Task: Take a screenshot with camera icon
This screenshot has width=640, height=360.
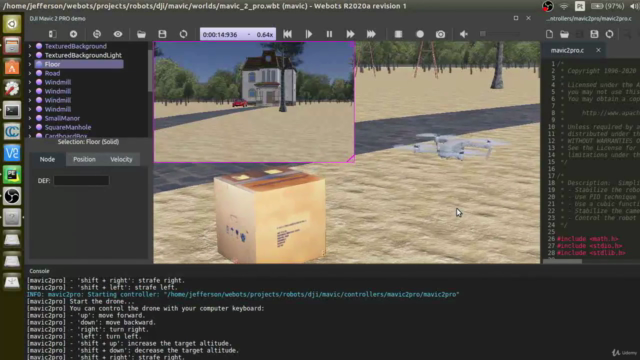Action: coord(440,34)
